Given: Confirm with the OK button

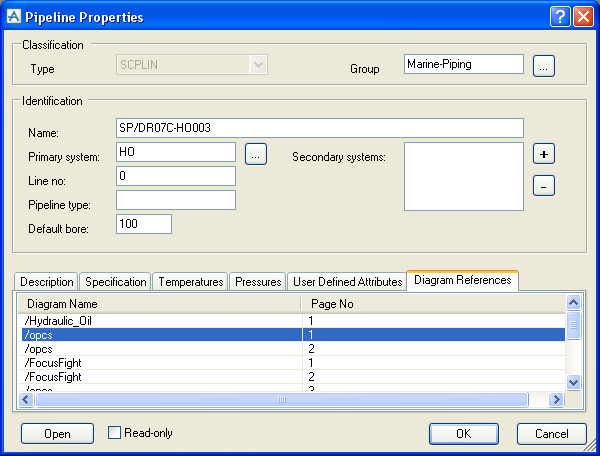Looking at the screenshot, I should (x=463, y=434).
